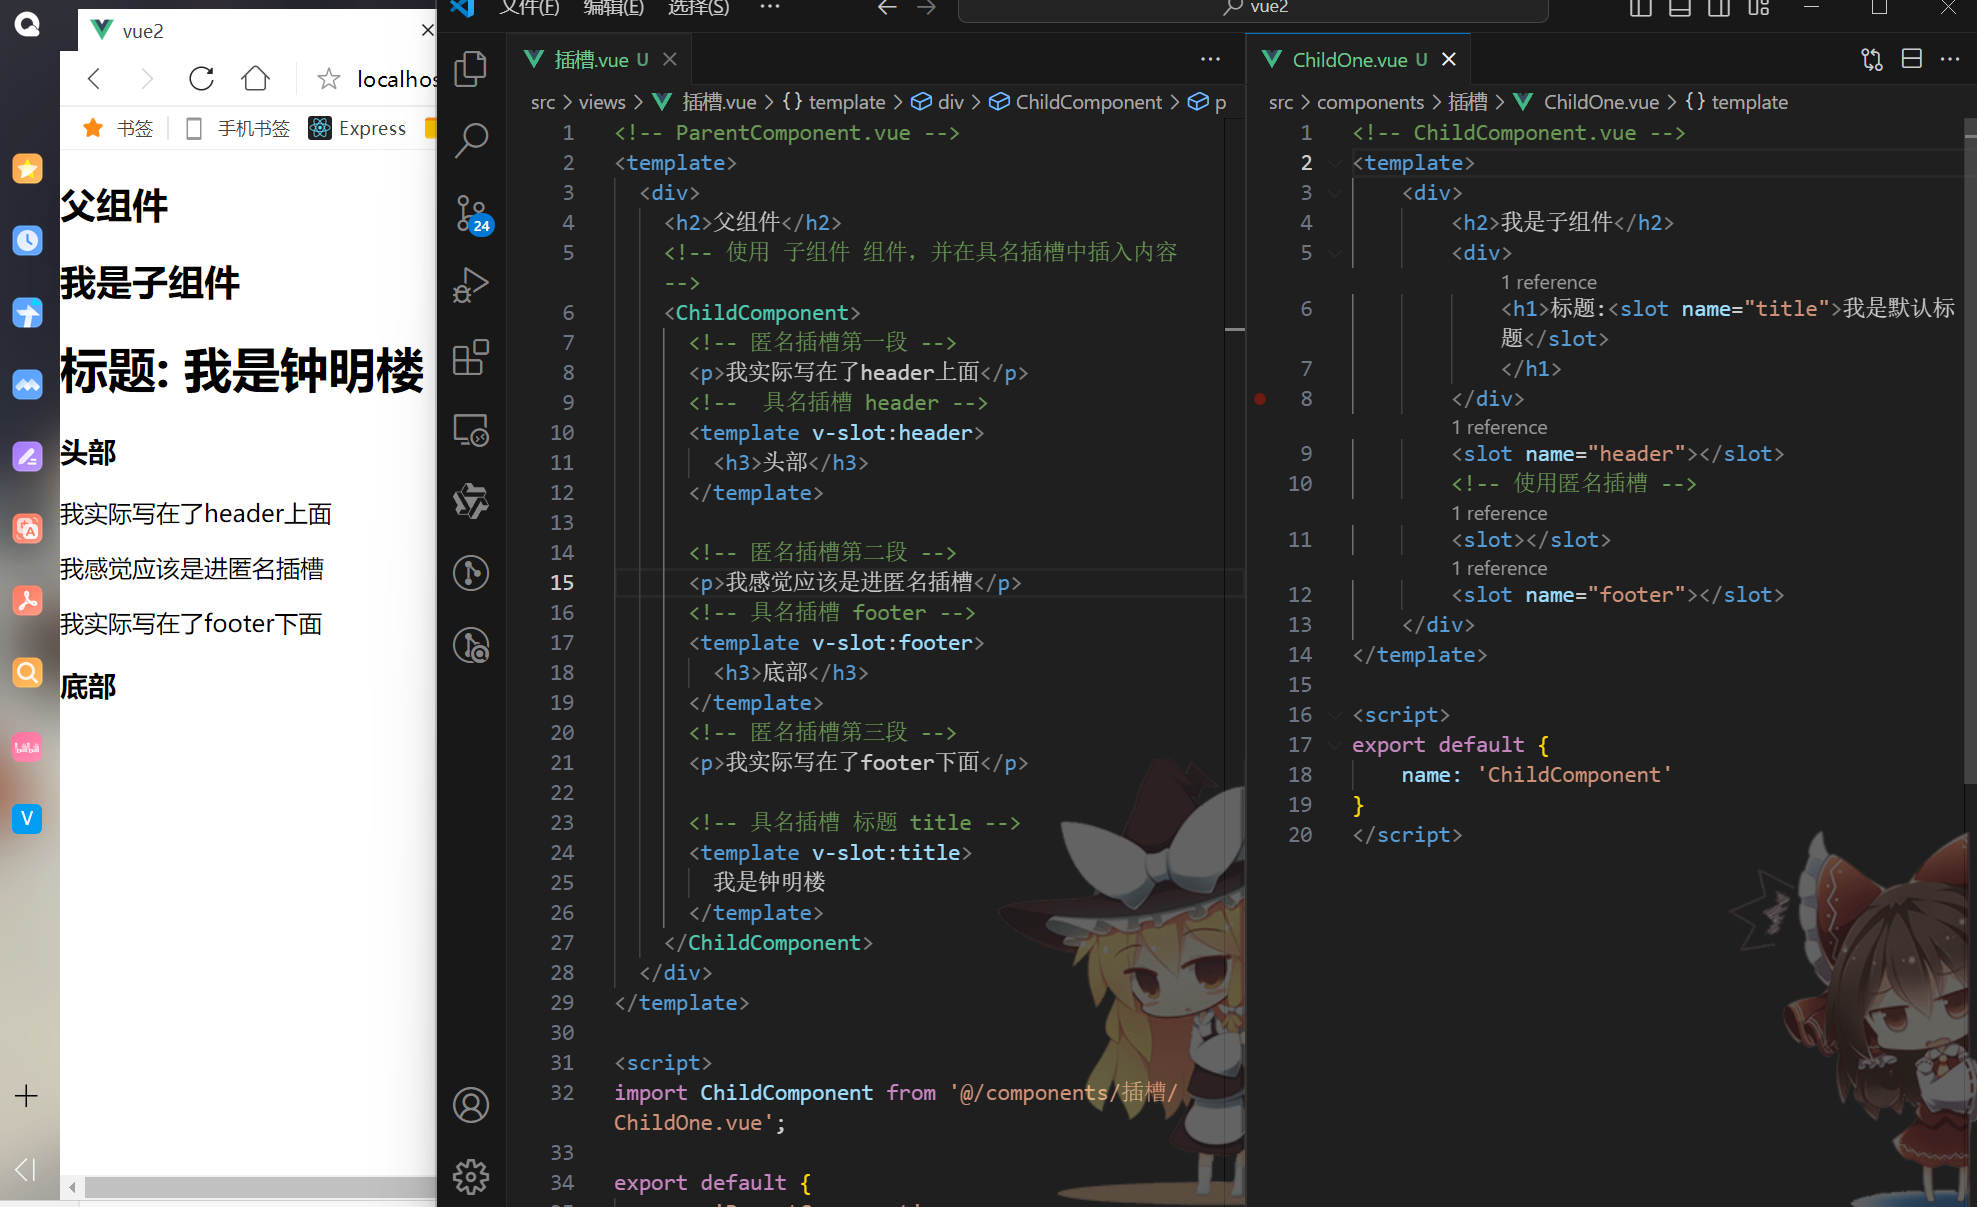
Task: Open 书签 bookmarks folder
Action: tap(118, 128)
